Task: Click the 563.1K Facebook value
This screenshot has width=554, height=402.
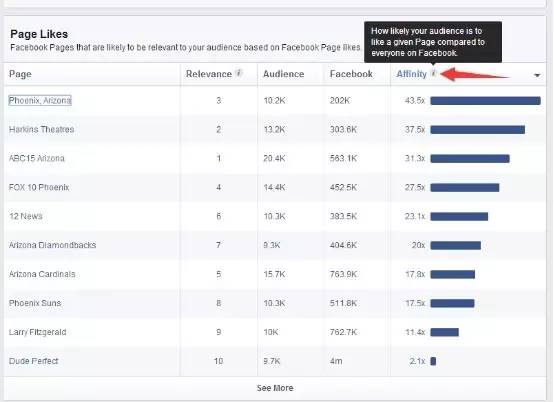Action: click(343, 159)
